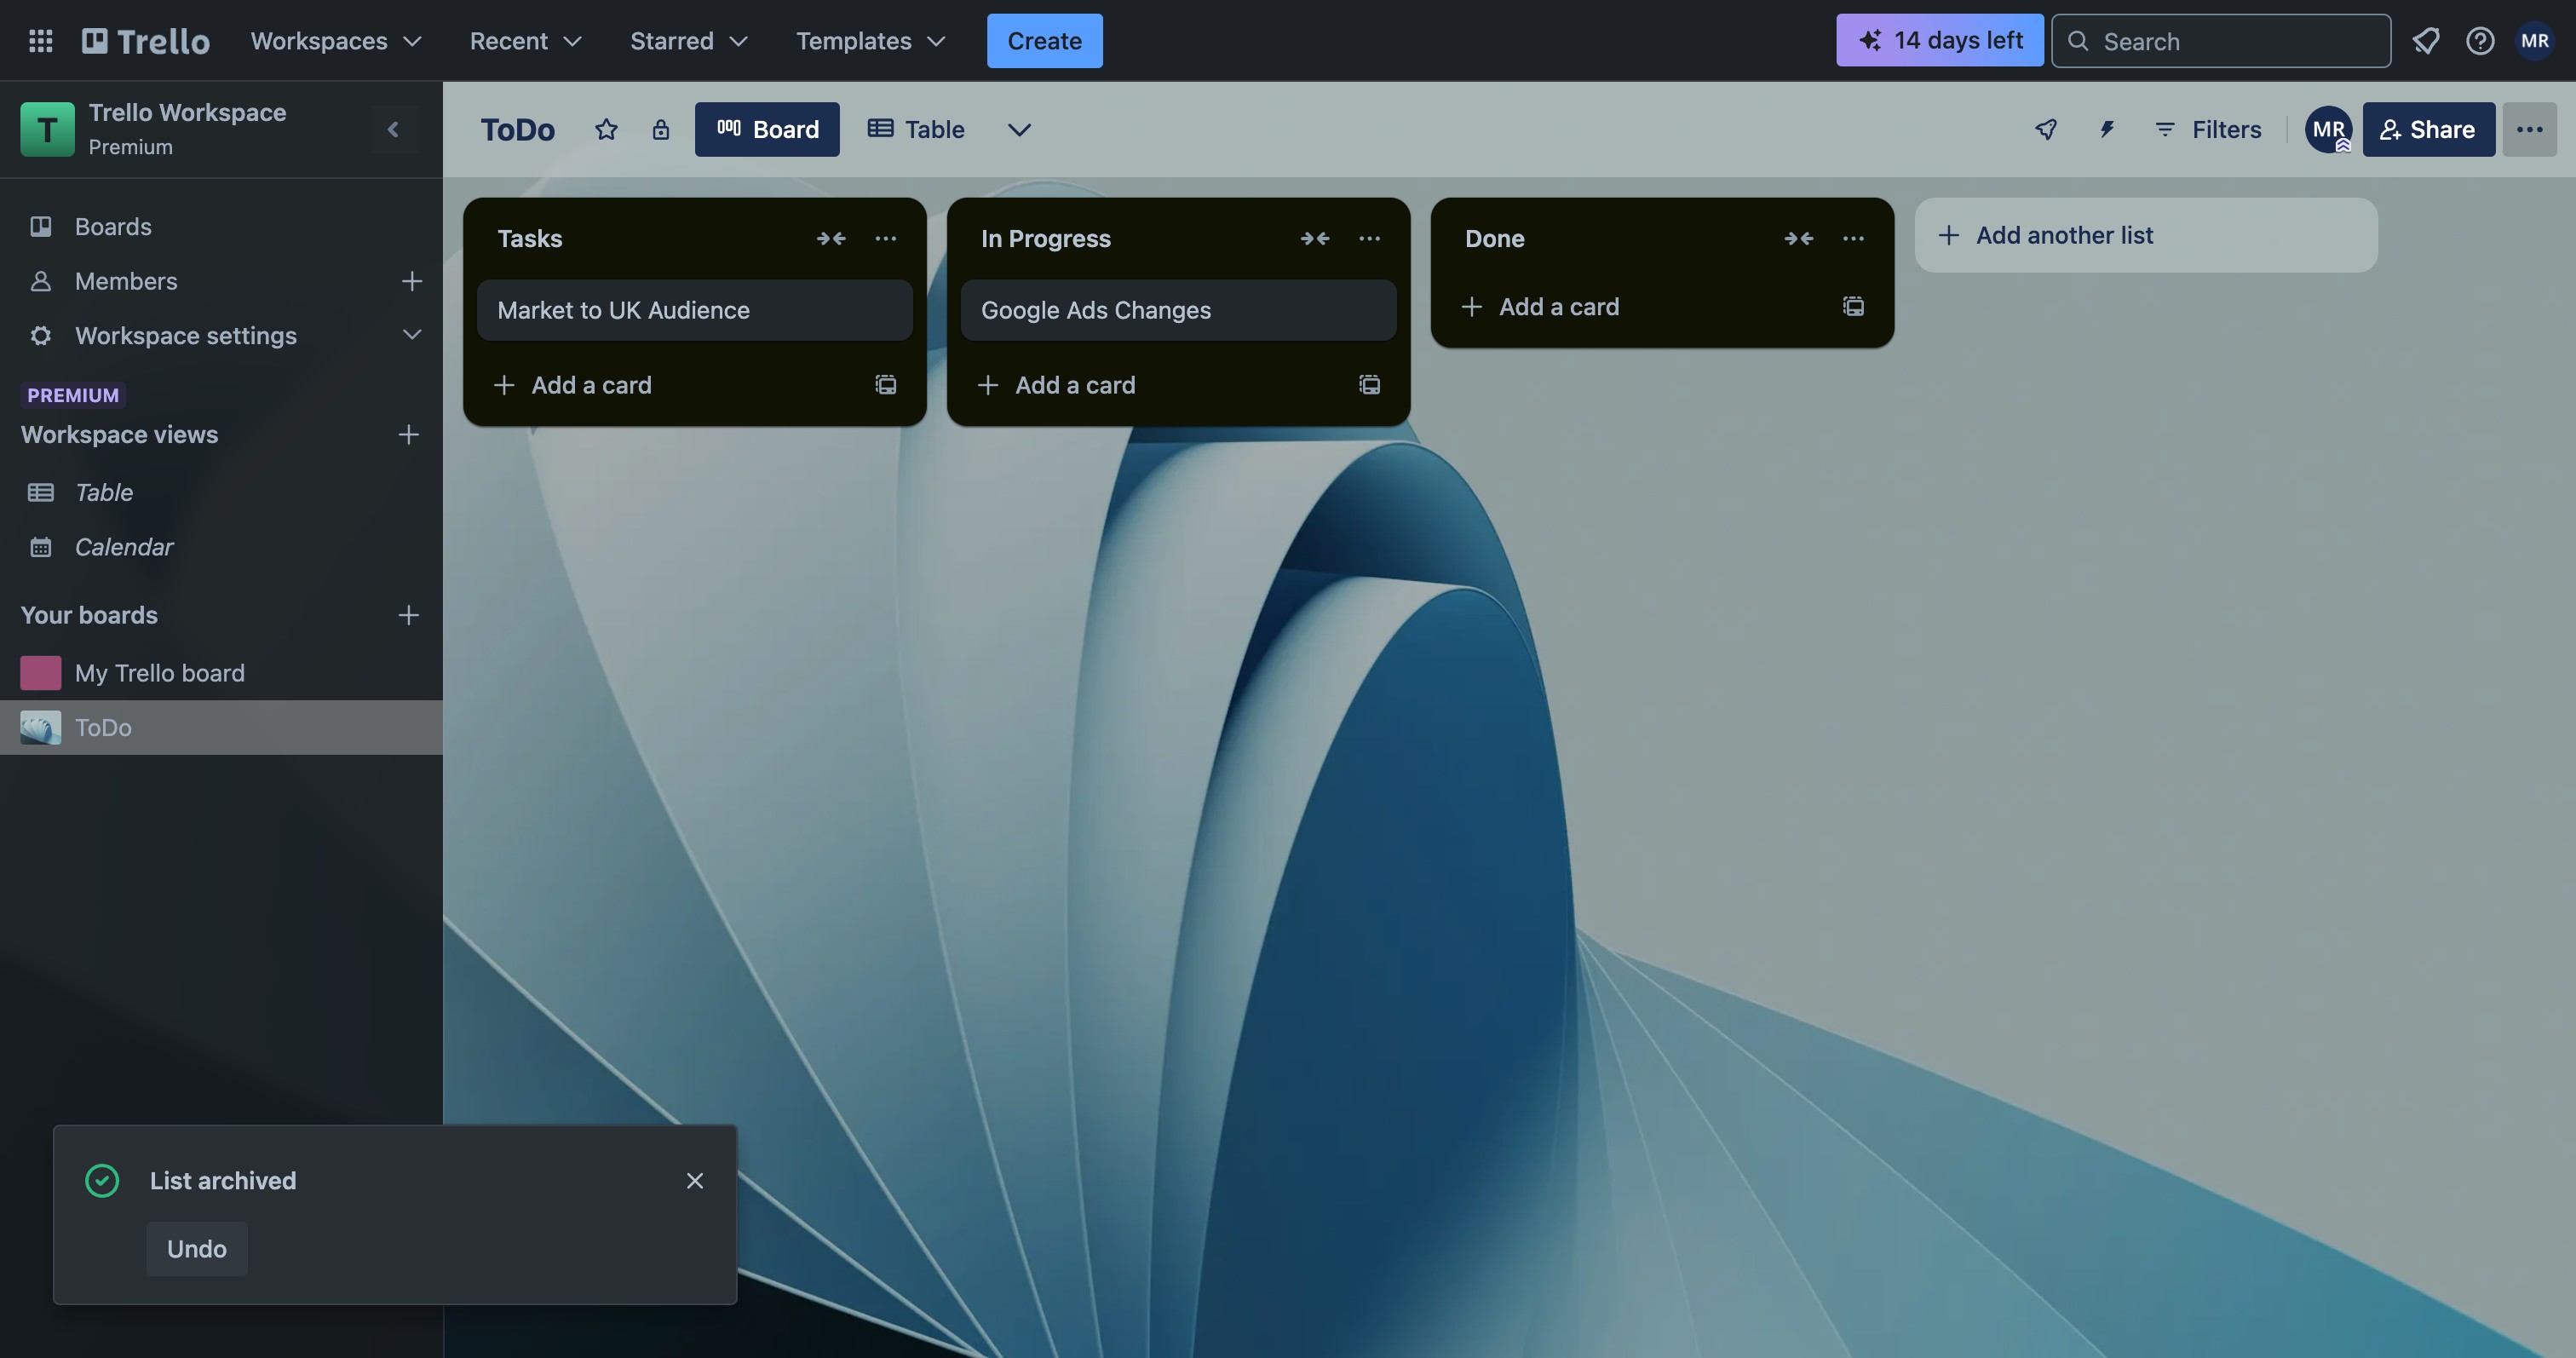Star the ToDo board
This screenshot has width=2576, height=1358.
[x=606, y=129]
